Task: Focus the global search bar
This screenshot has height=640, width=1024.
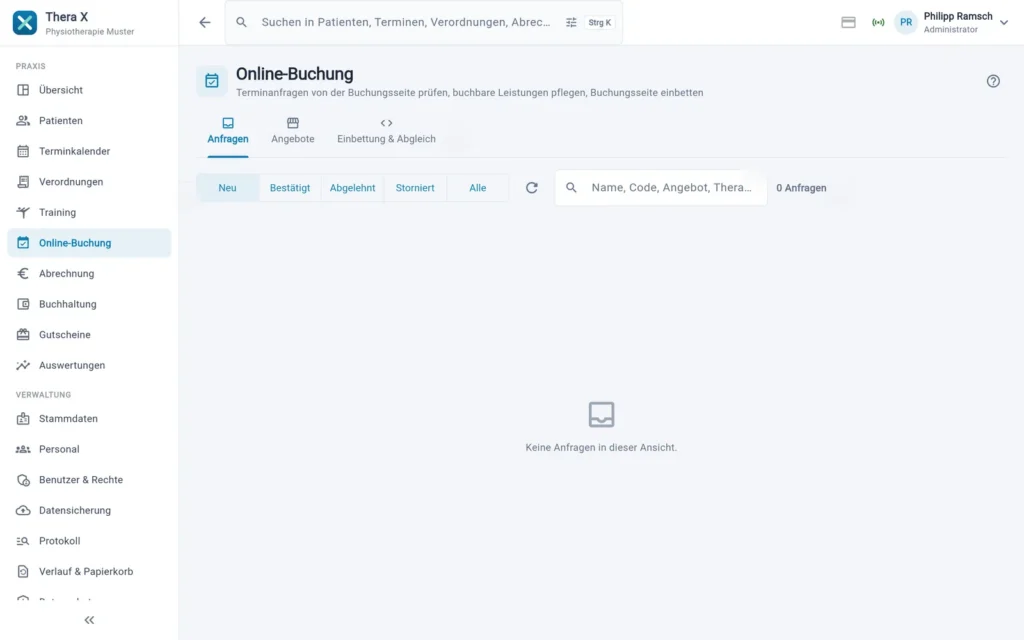Action: pos(405,22)
